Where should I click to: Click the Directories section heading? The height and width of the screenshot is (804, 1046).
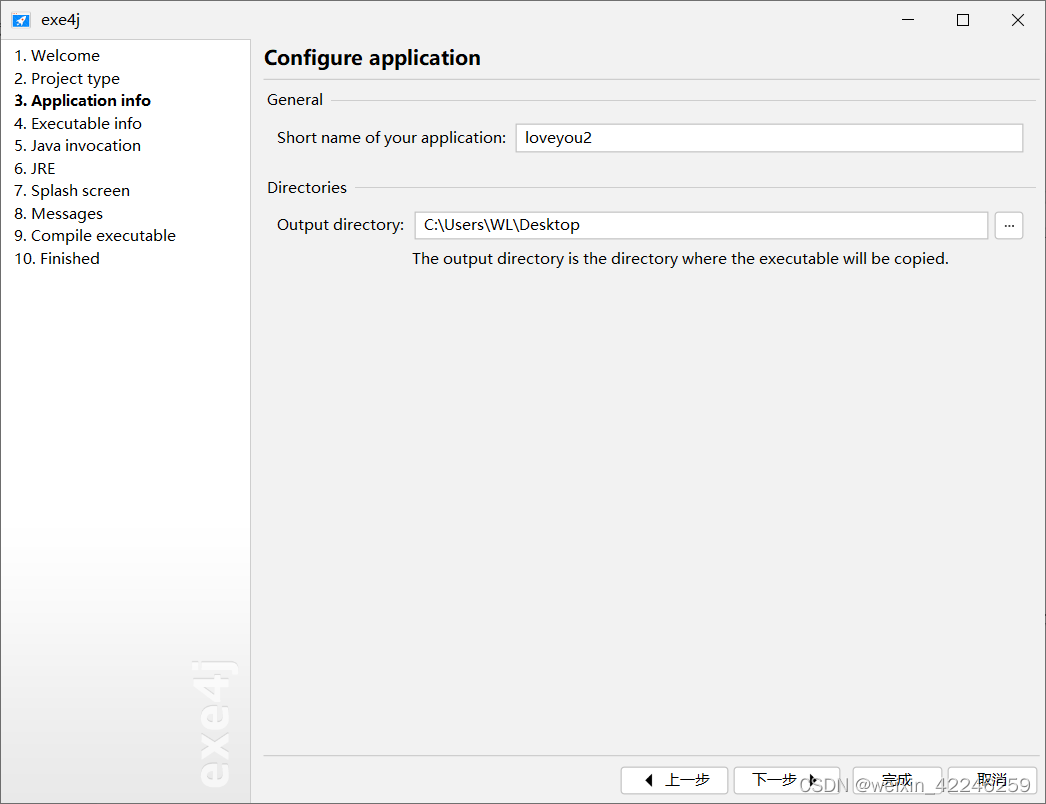click(307, 187)
